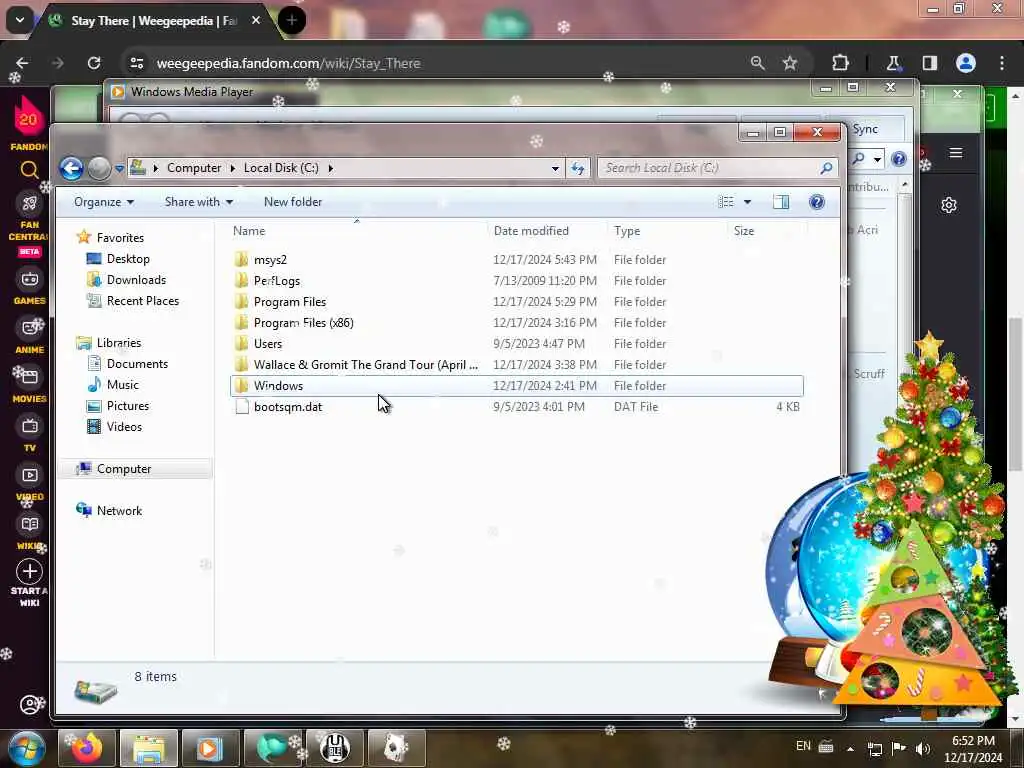
Task: Open browser zoom magnifier icon
Action: coord(758,63)
